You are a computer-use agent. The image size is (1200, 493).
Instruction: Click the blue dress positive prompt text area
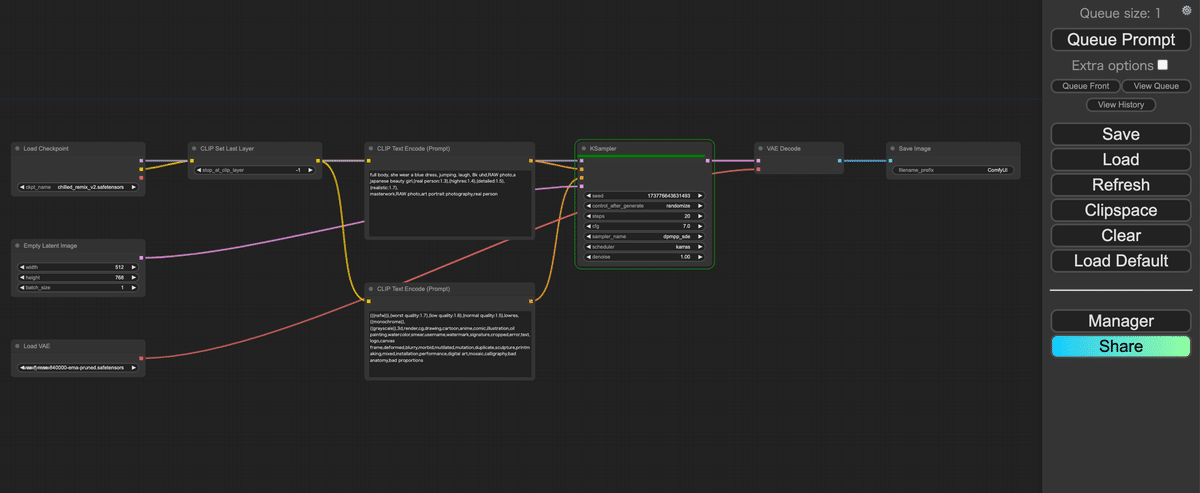[449, 202]
